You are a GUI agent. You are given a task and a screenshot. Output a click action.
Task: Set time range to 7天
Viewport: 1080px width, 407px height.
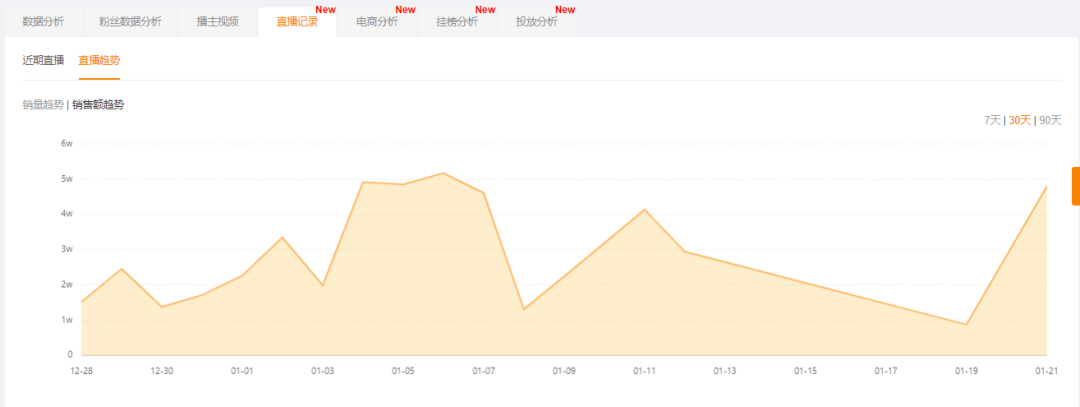(x=992, y=120)
